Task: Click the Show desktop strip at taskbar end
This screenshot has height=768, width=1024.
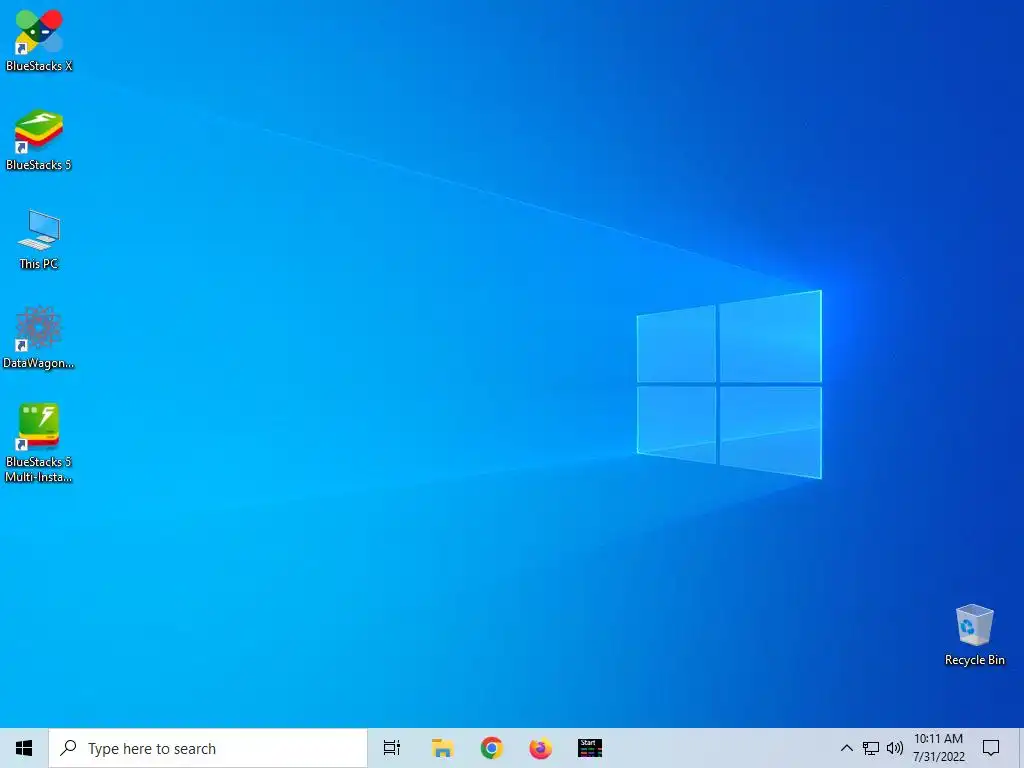Action: pyautogui.click(x=1021, y=748)
